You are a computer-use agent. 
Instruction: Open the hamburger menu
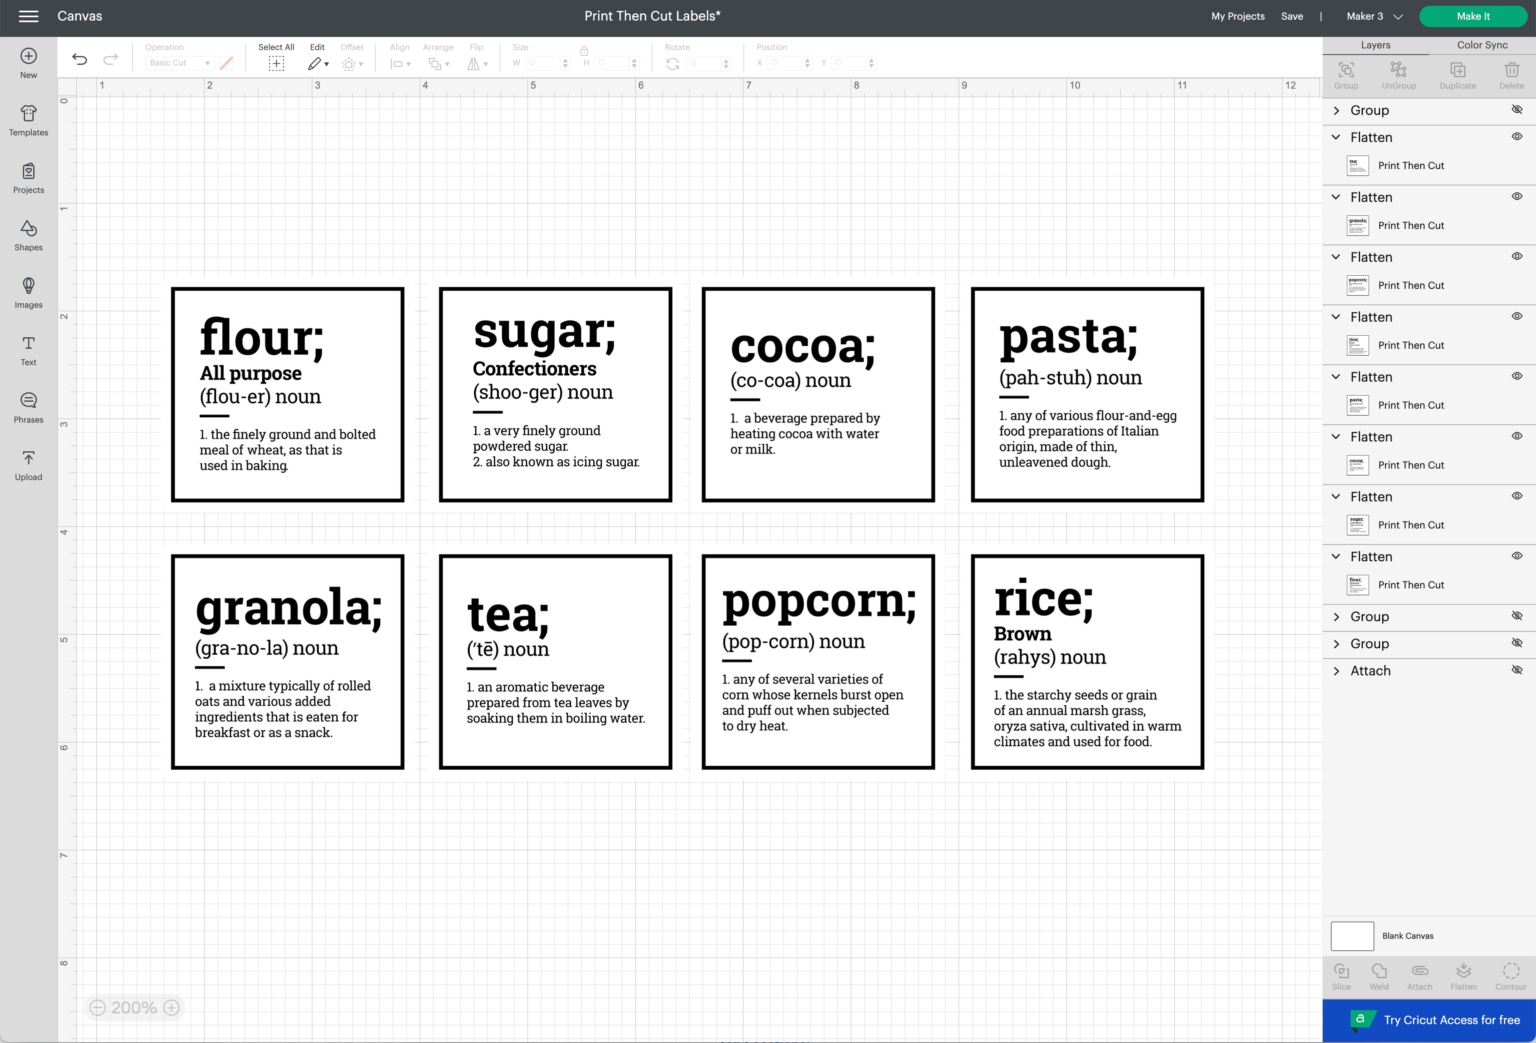28,16
